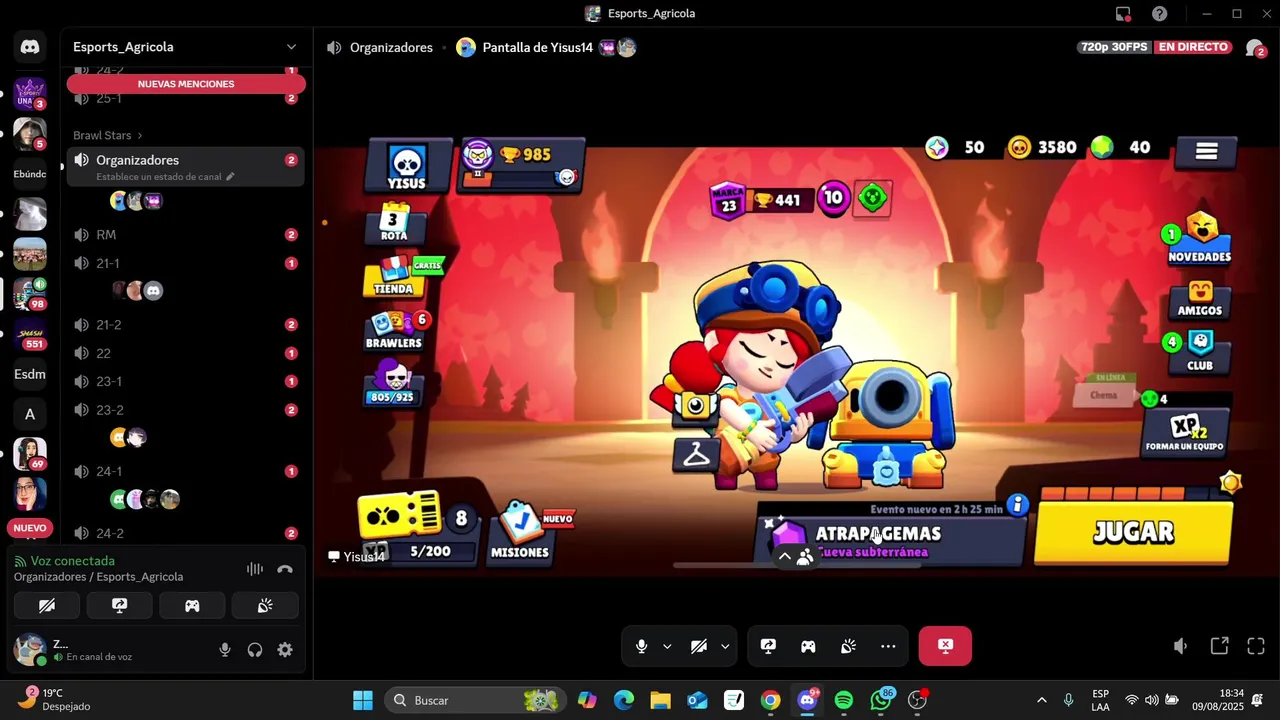Turn on camera in voice panel

(x=47, y=605)
